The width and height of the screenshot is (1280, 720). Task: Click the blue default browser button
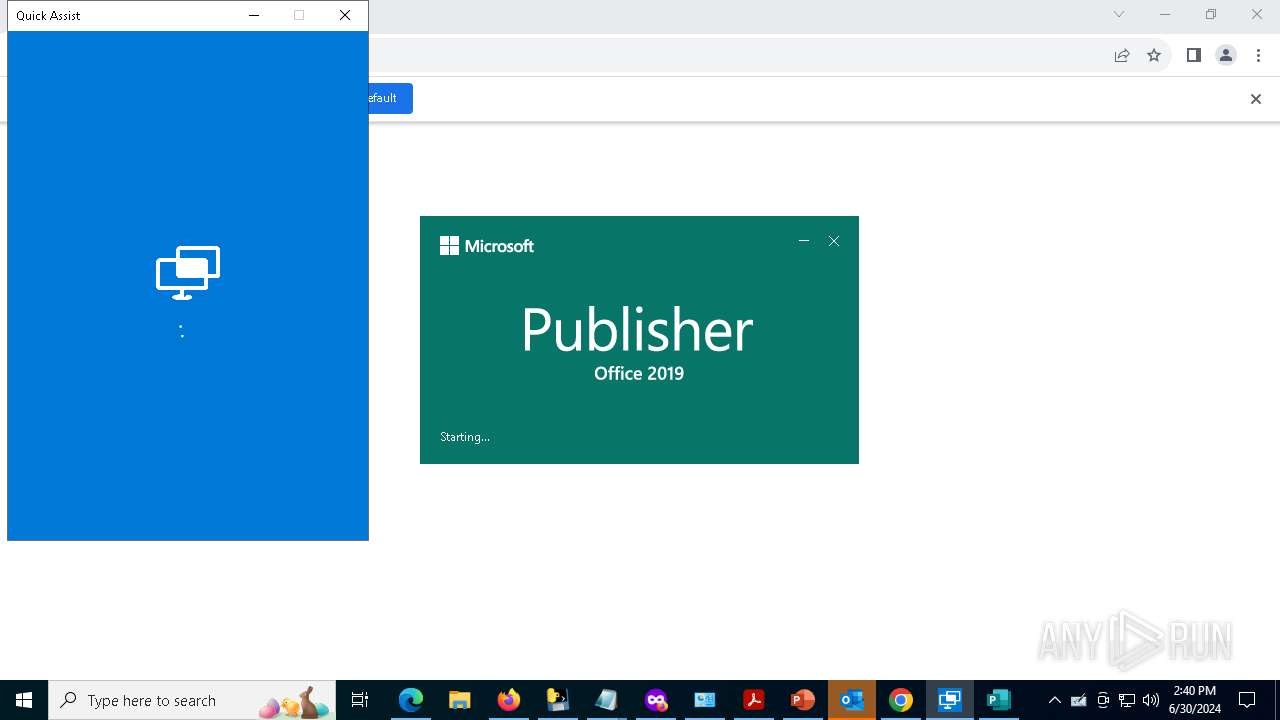[390, 98]
